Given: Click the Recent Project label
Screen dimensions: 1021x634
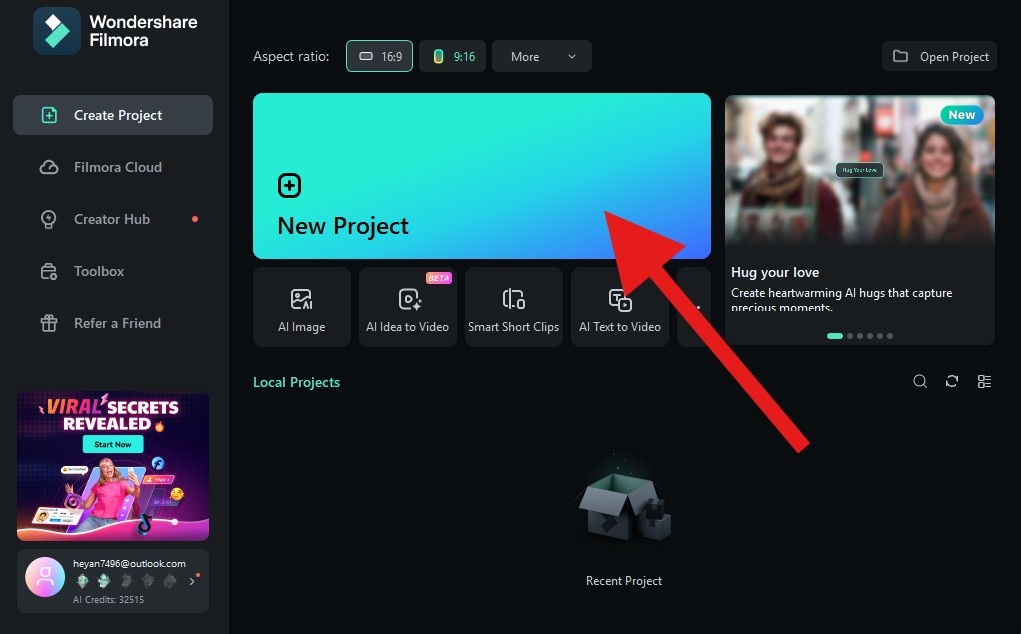Looking at the screenshot, I should pyautogui.click(x=624, y=581).
